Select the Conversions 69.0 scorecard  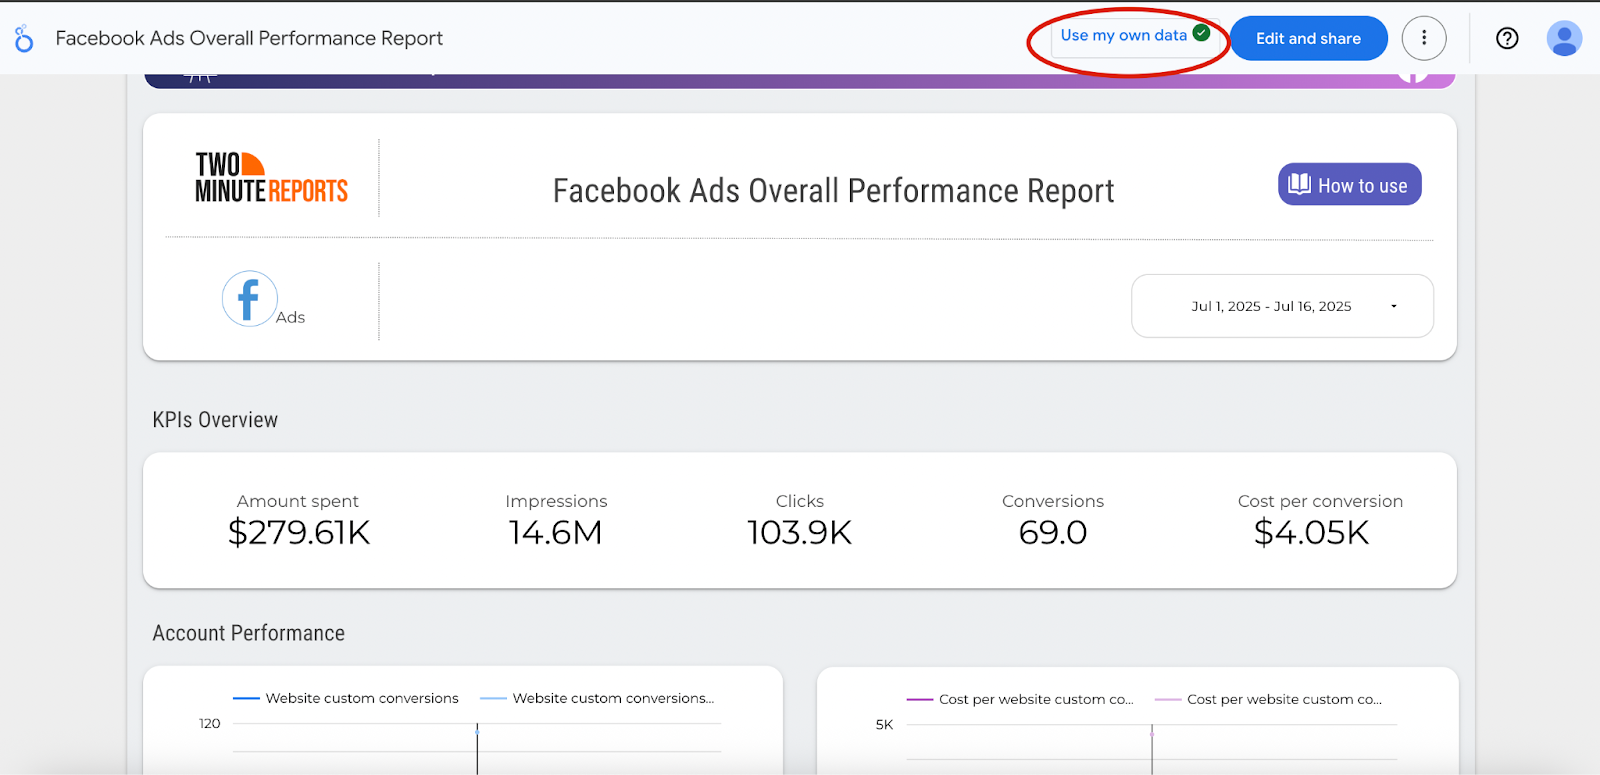click(1053, 520)
